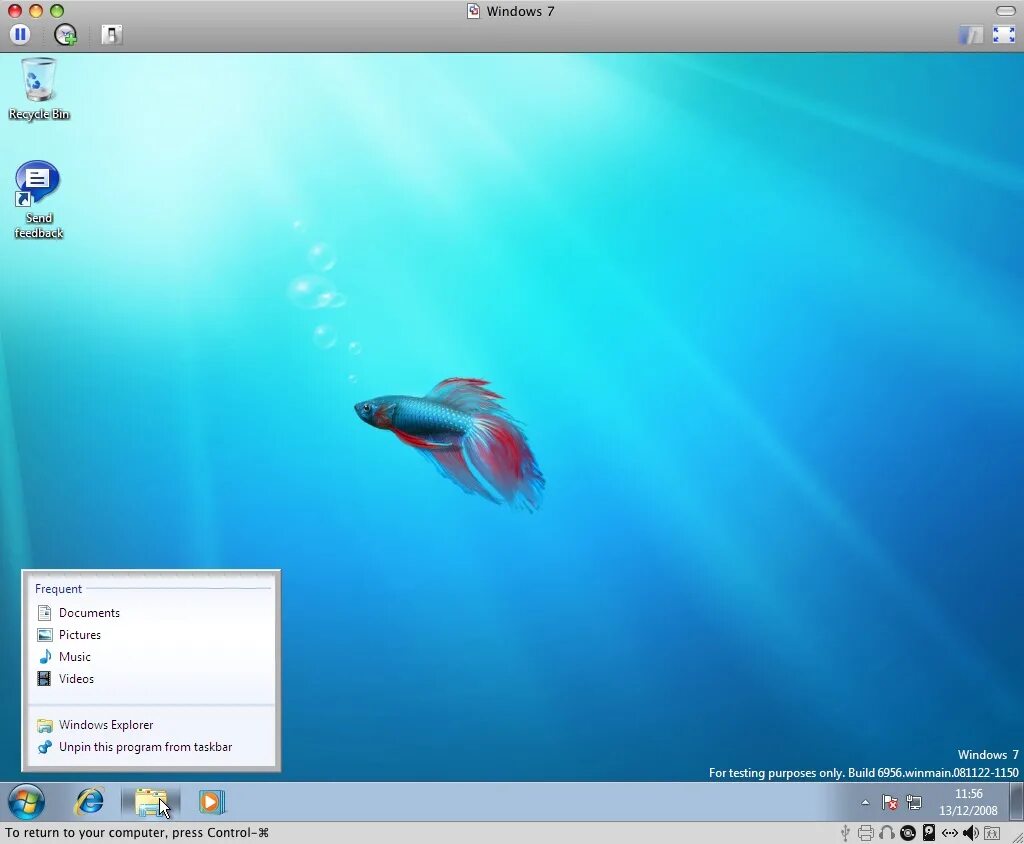1024x844 pixels.
Task: Open the Action Center flag tray icon
Action: pyautogui.click(x=889, y=802)
